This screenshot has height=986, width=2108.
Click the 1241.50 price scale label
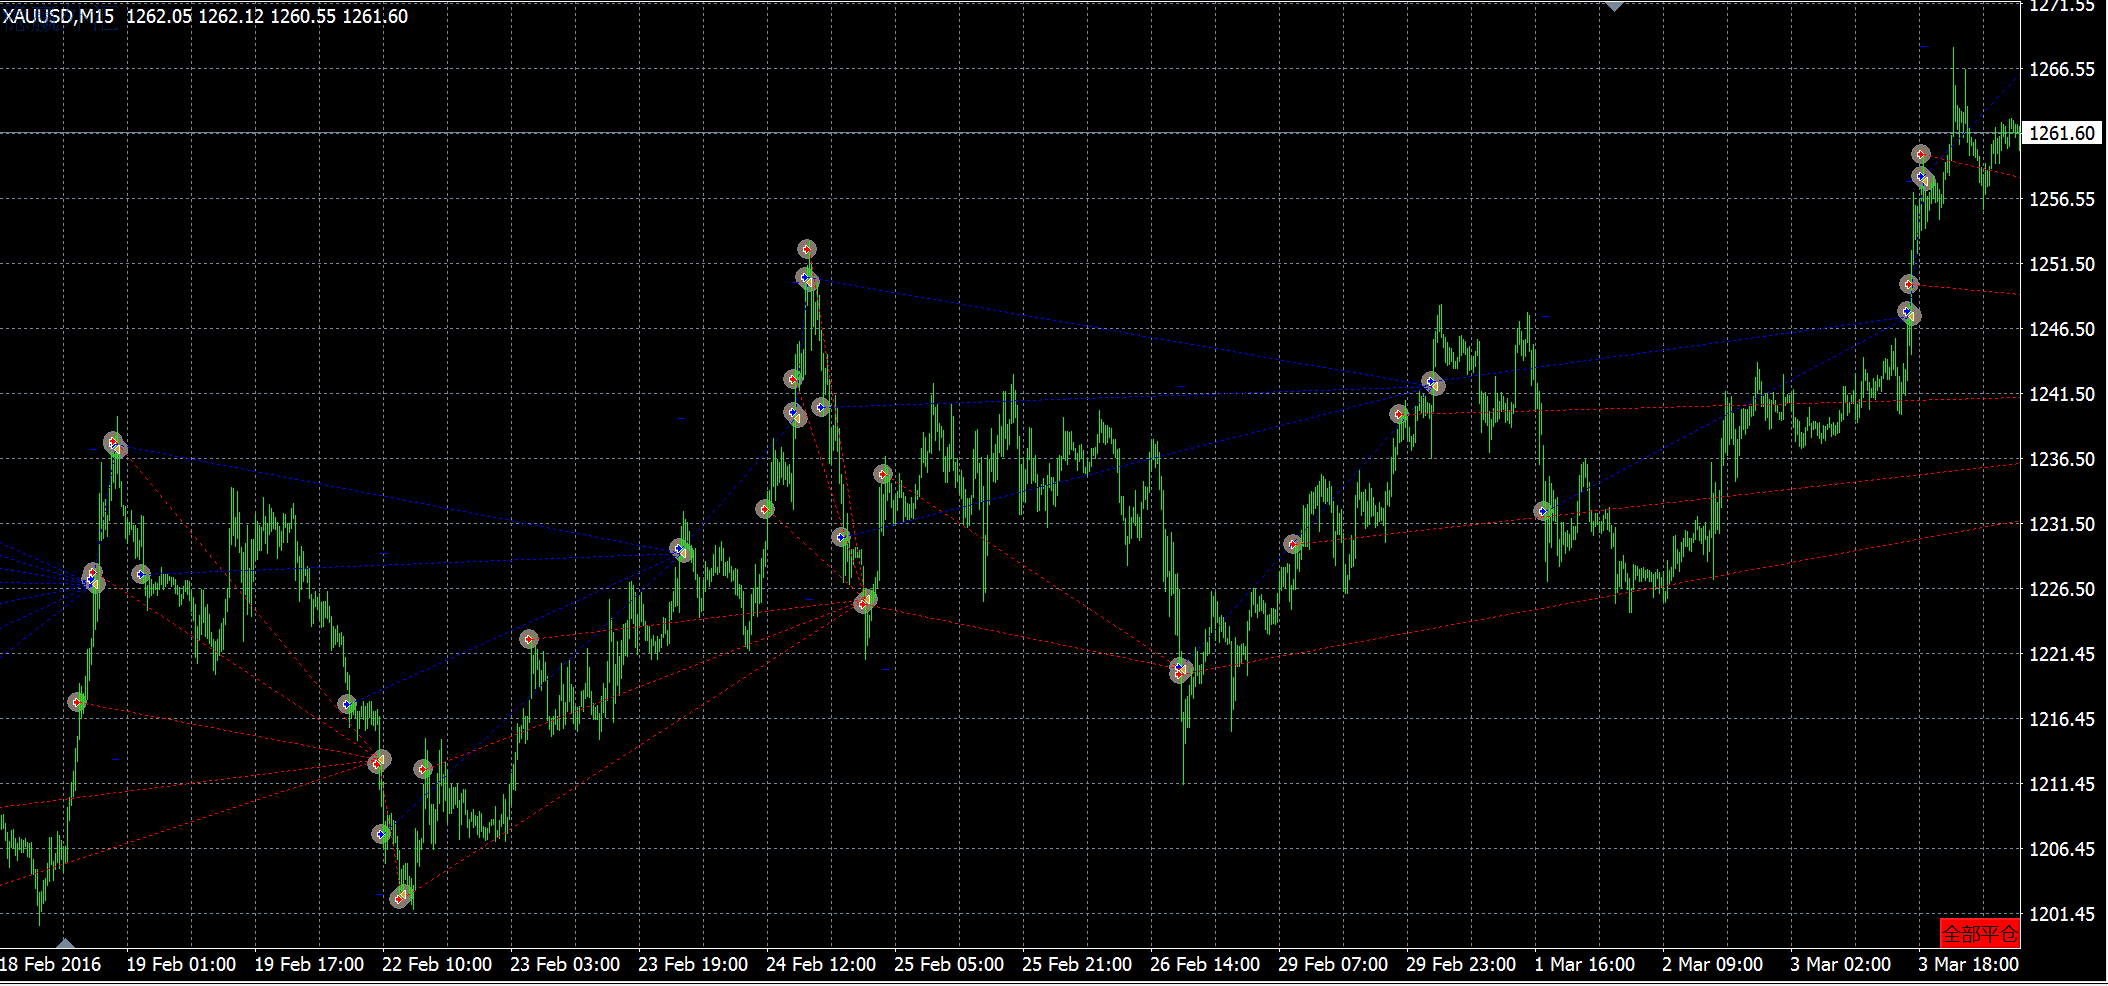tap(2062, 394)
